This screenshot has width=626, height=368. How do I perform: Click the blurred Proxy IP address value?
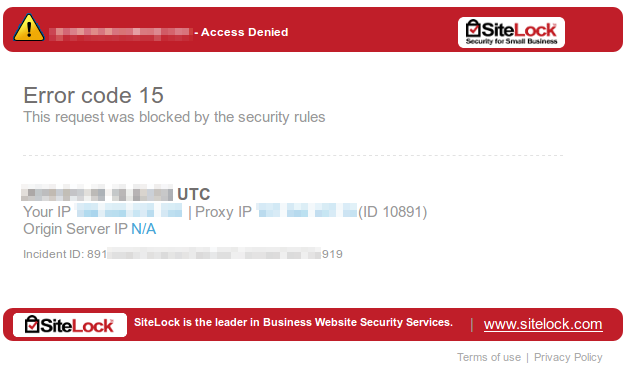click(306, 210)
